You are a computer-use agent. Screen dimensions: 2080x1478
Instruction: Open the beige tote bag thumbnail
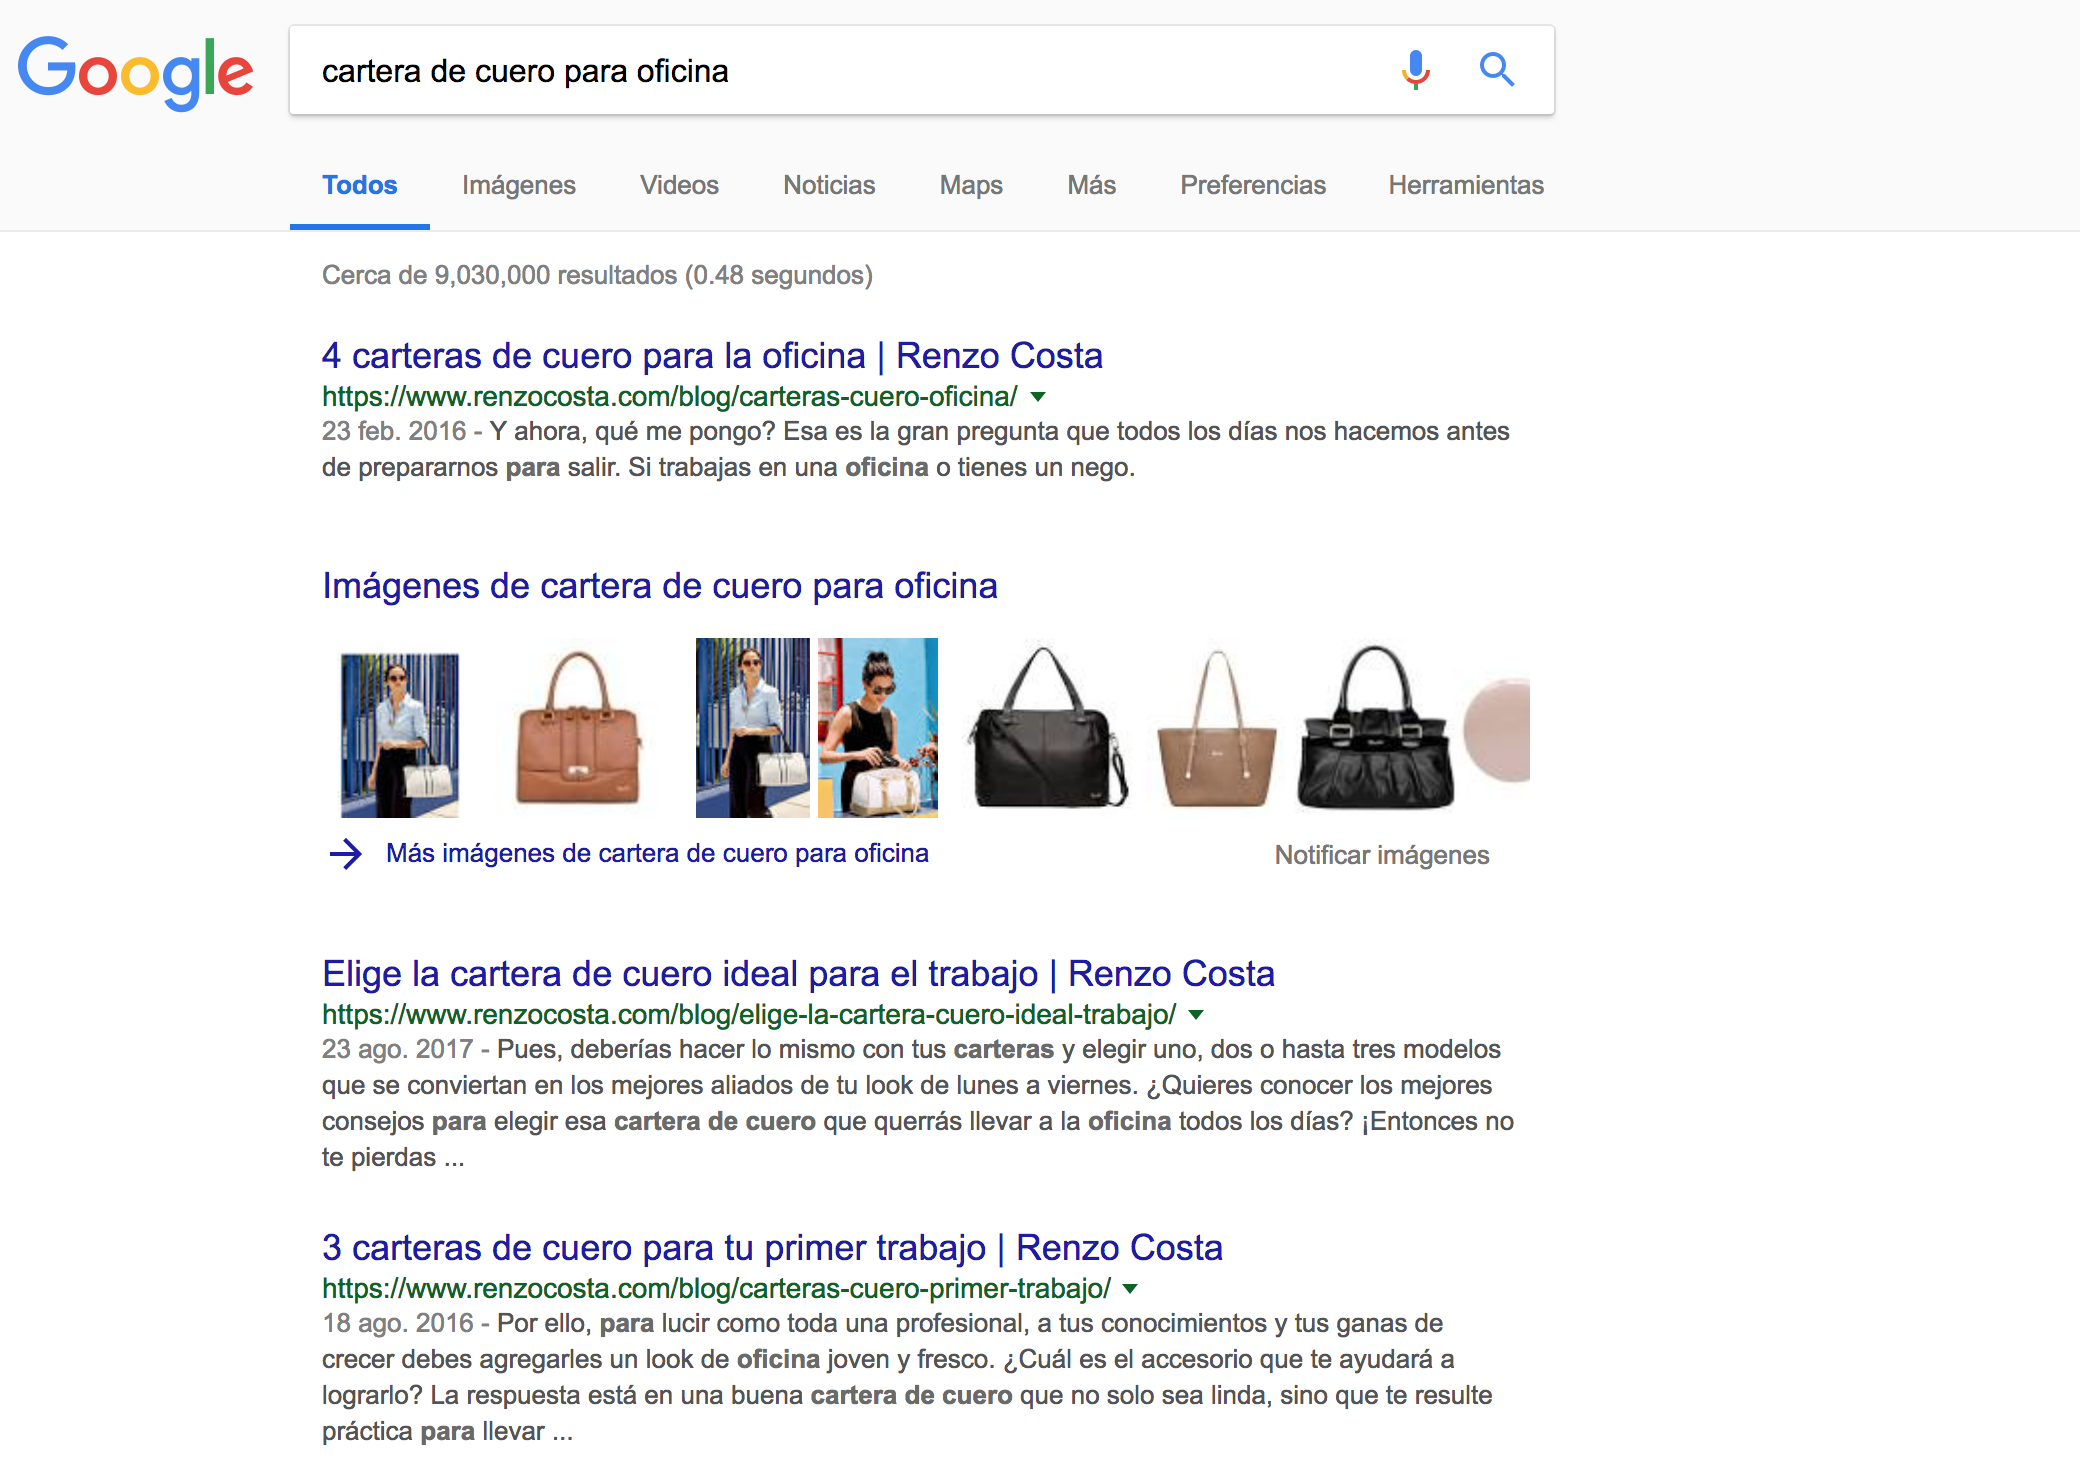click(1216, 728)
